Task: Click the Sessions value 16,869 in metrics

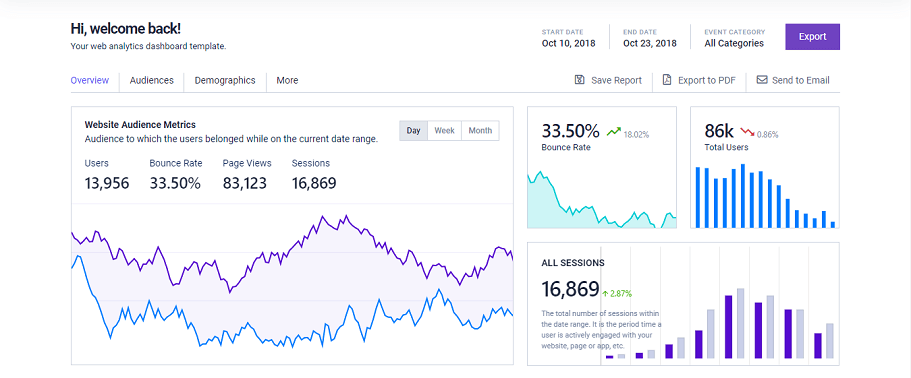Action: [x=314, y=183]
